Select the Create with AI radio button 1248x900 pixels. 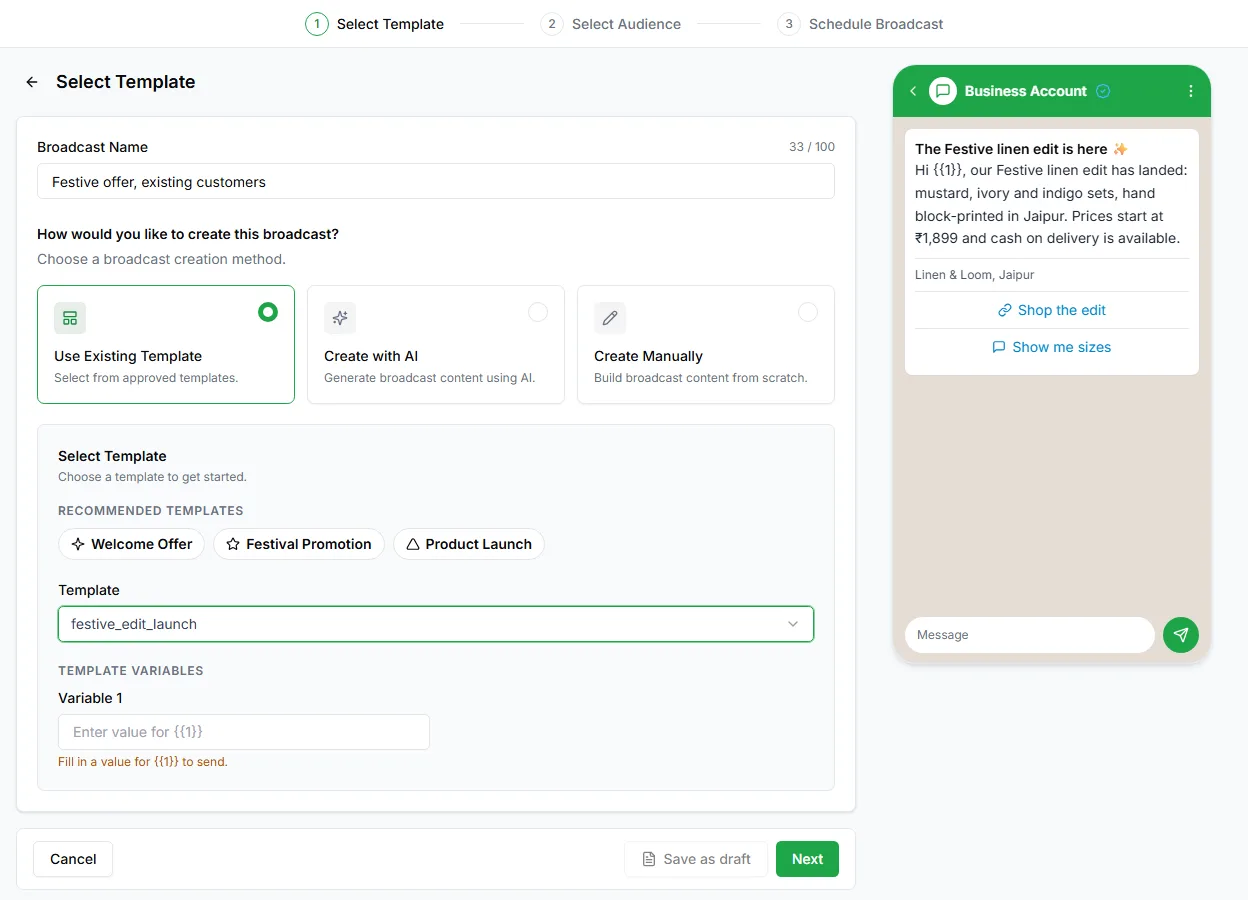click(x=538, y=312)
